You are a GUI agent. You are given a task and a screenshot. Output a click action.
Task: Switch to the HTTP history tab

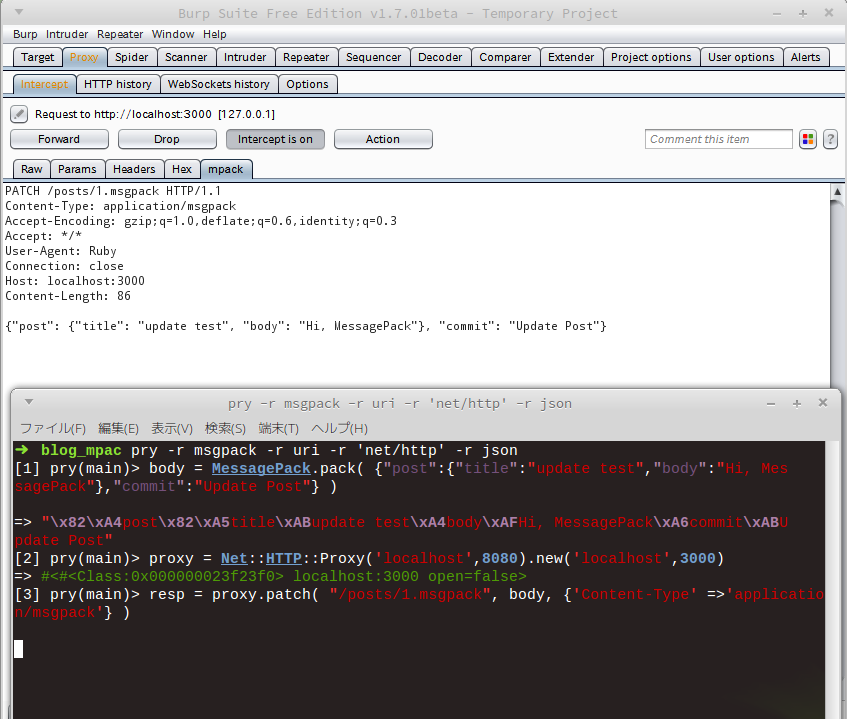click(x=117, y=84)
